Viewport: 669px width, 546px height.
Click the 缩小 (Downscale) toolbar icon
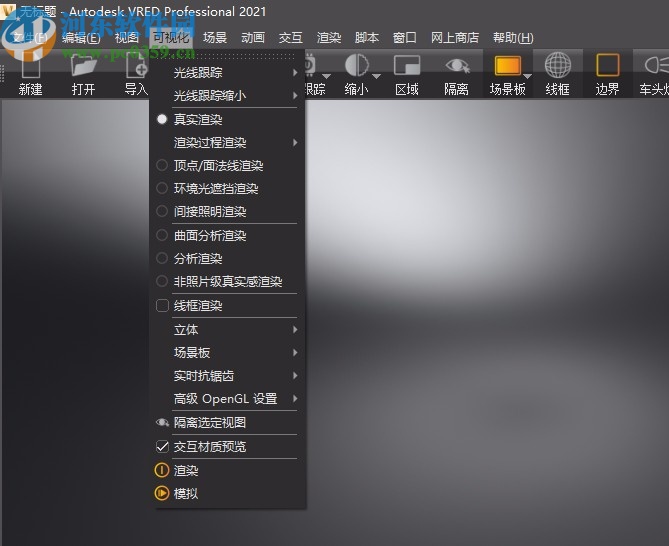(x=356, y=65)
